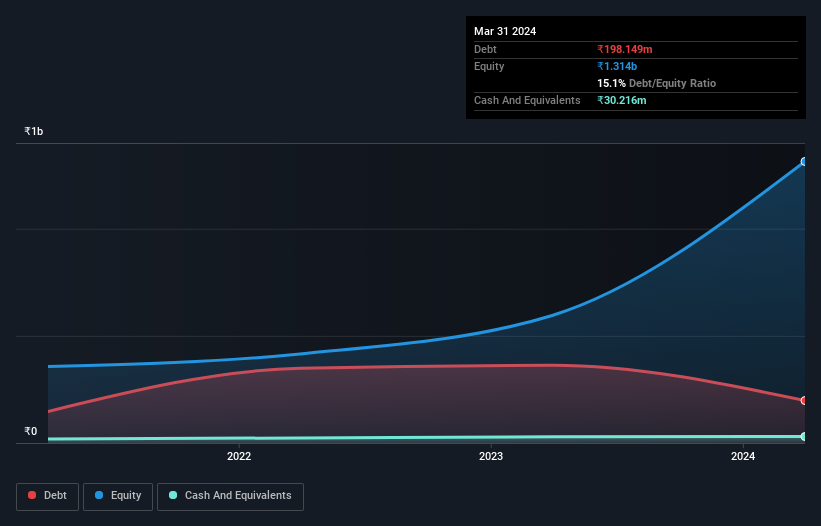Select the Cash data point at Mar 2024
821x526 pixels.
(x=804, y=436)
